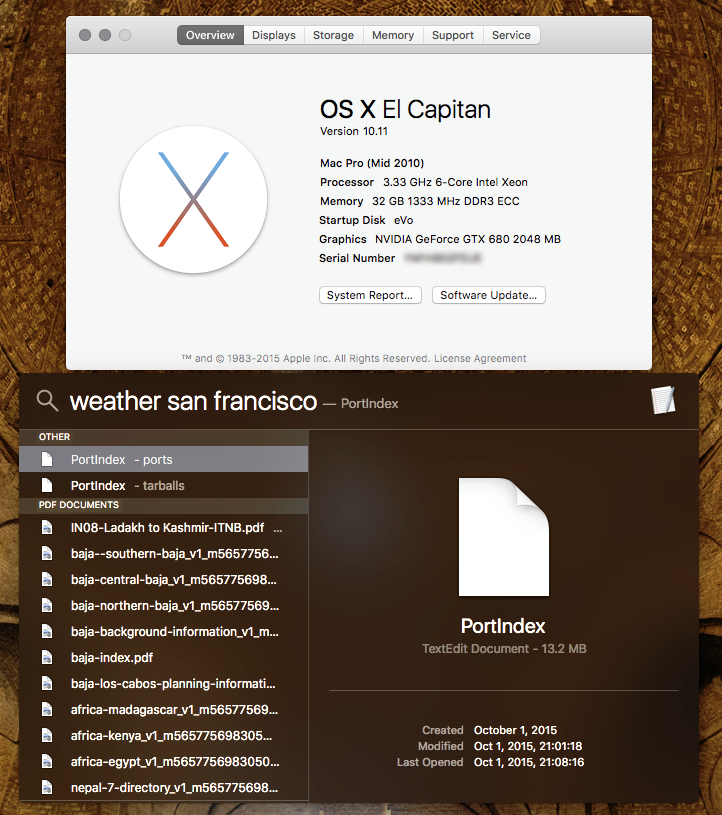This screenshot has height=815, width=722.
Task: Open baja-background-information PDF result
Action: [164, 632]
